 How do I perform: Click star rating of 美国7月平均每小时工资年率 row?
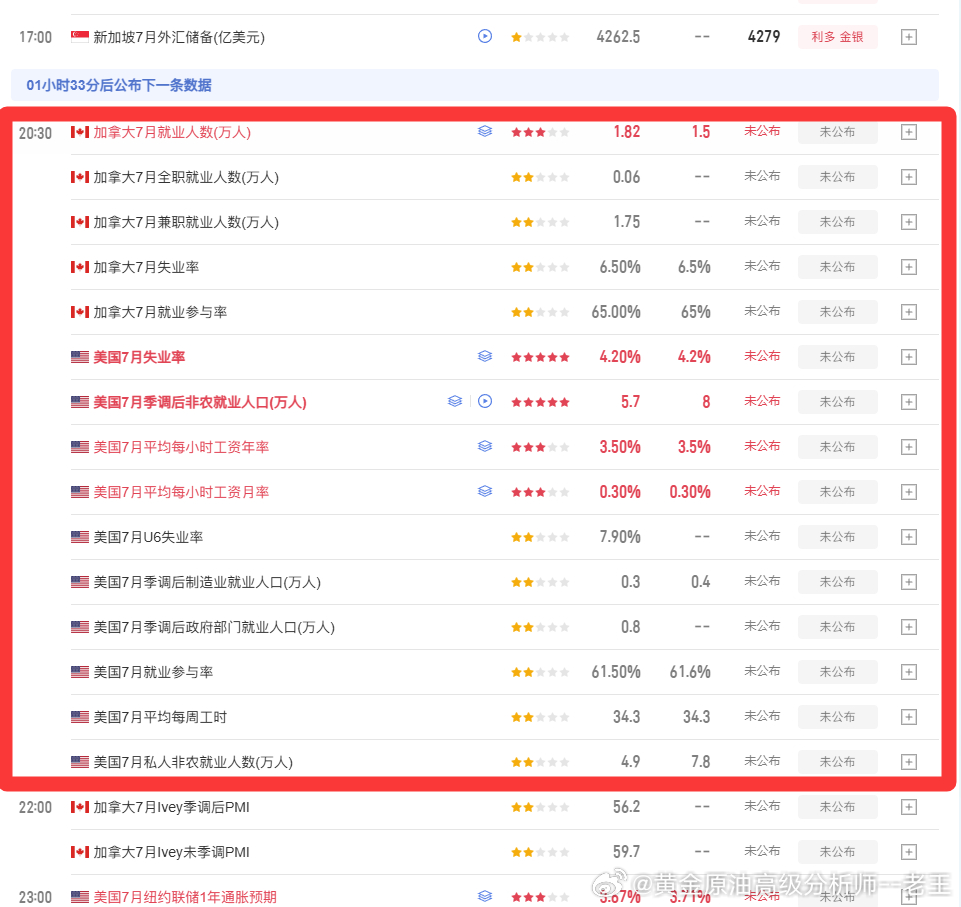(x=540, y=447)
